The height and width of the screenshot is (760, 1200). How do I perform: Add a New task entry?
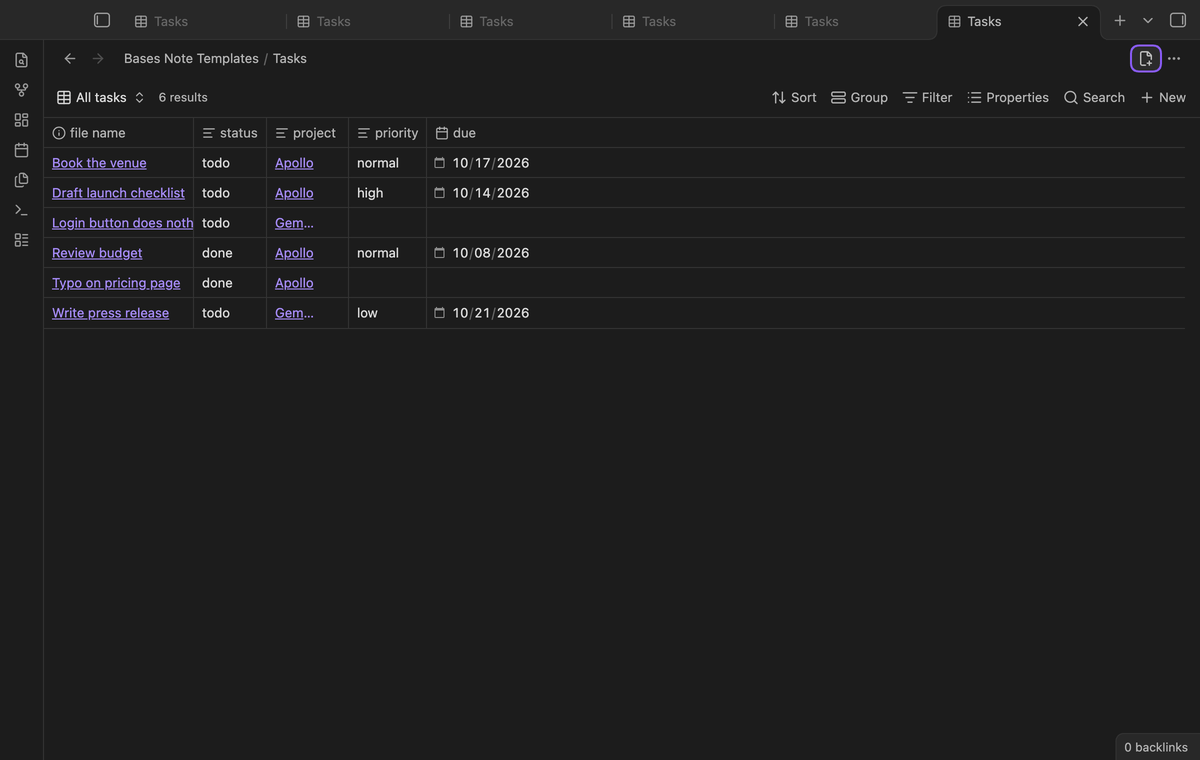1163,97
